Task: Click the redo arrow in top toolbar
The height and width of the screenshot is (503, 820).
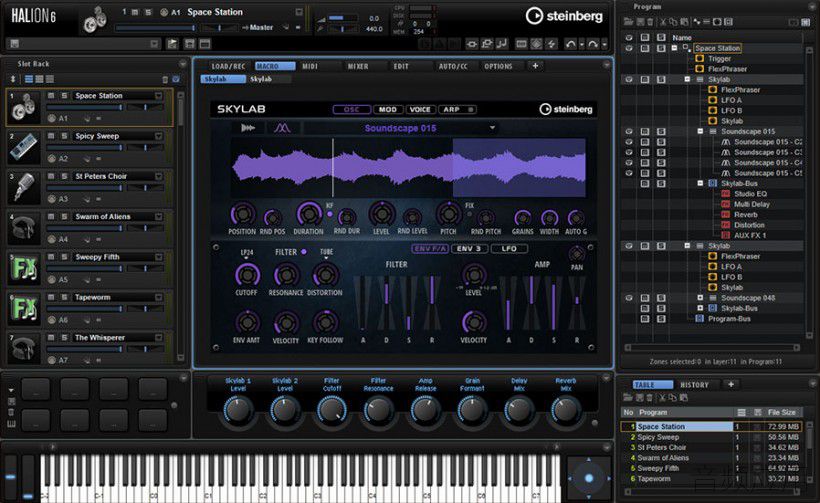Action: coord(593,44)
